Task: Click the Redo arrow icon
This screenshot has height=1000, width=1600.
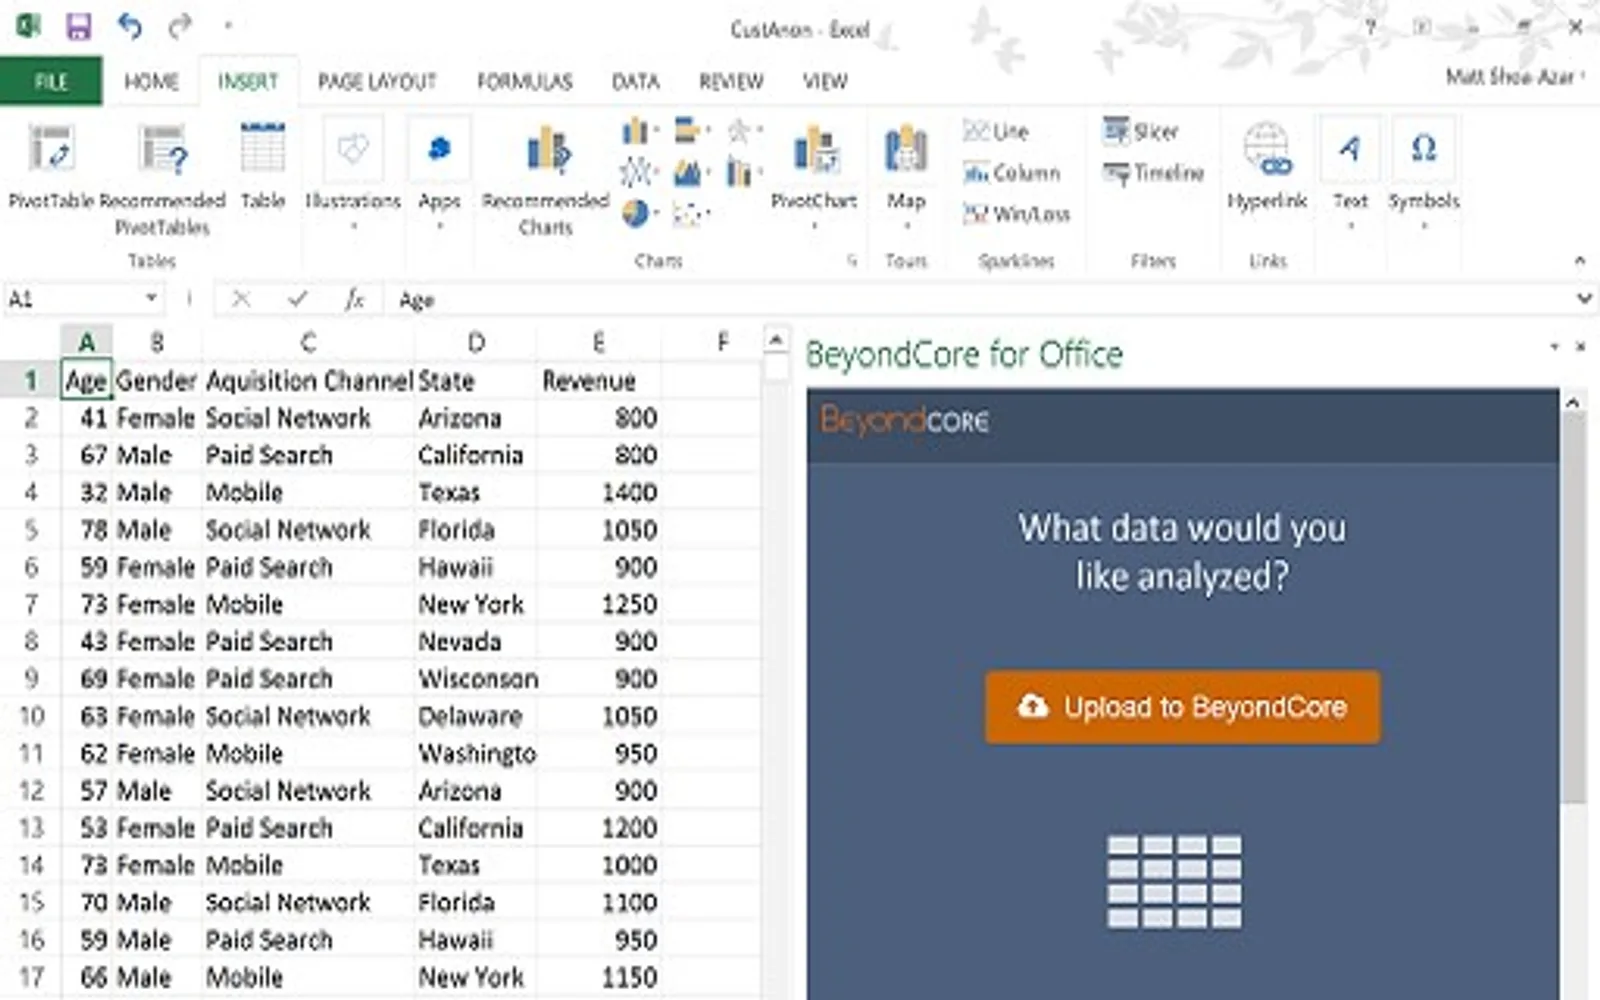Action: tap(180, 26)
